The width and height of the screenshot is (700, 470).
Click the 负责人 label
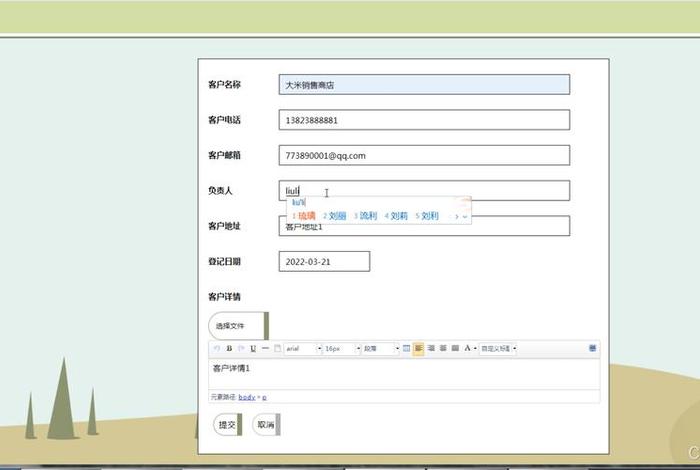pos(220,191)
